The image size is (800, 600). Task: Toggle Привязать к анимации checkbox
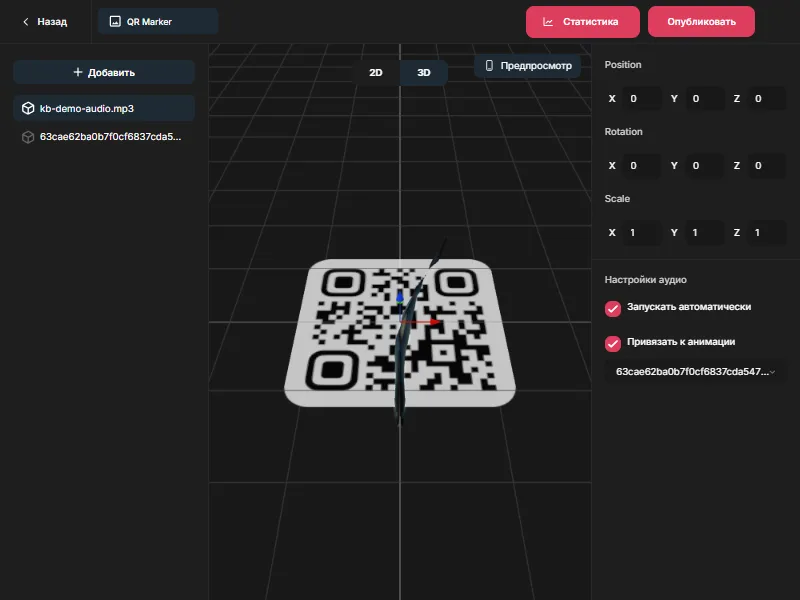(613, 343)
